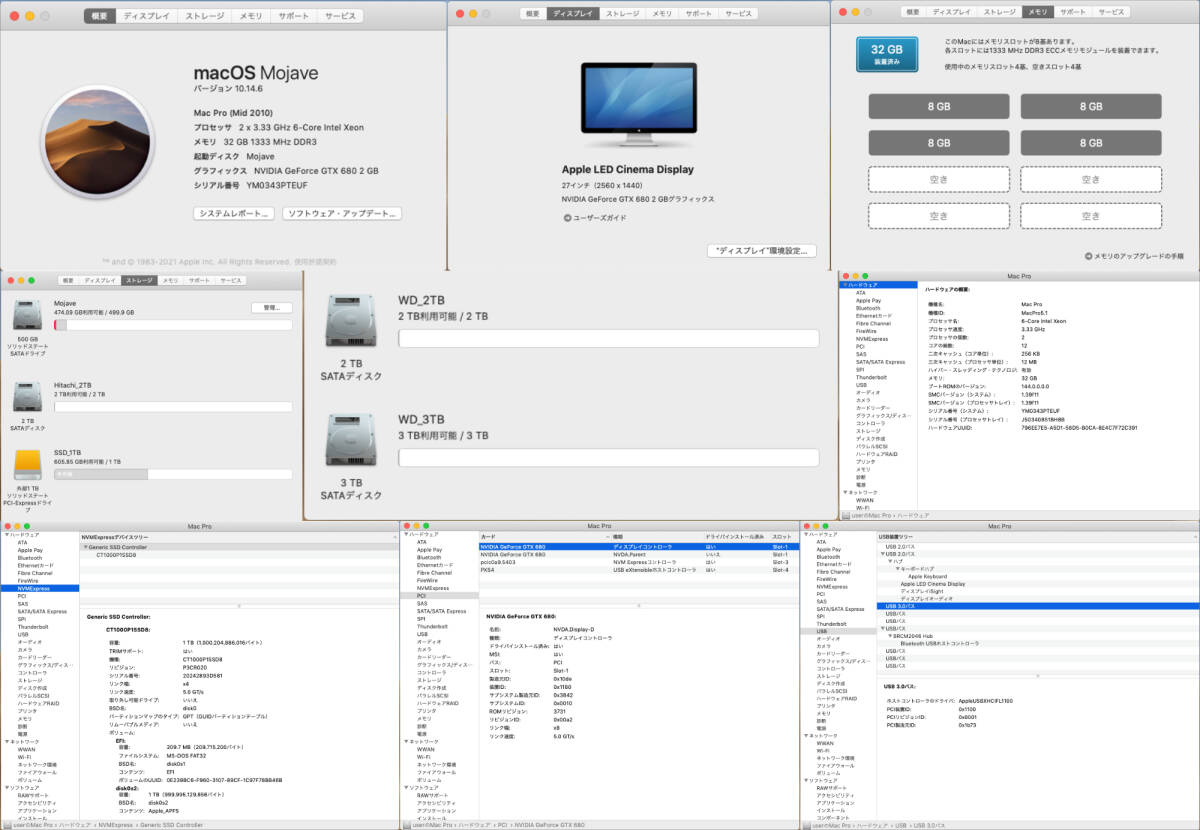The height and width of the screenshot is (830, 1200).
Task: Select Bluetooth USBホストコントローラ in USB tree
Action: [939, 643]
